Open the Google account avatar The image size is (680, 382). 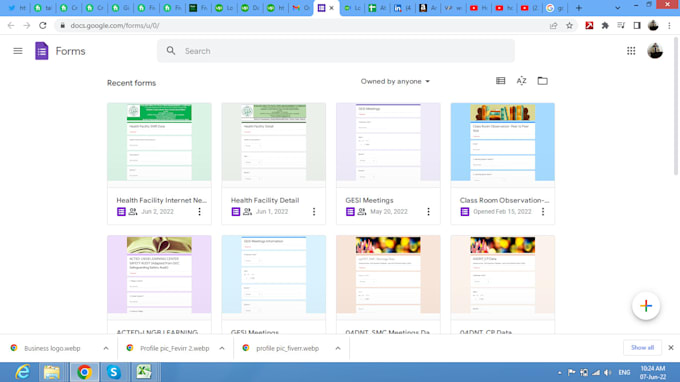(x=655, y=51)
